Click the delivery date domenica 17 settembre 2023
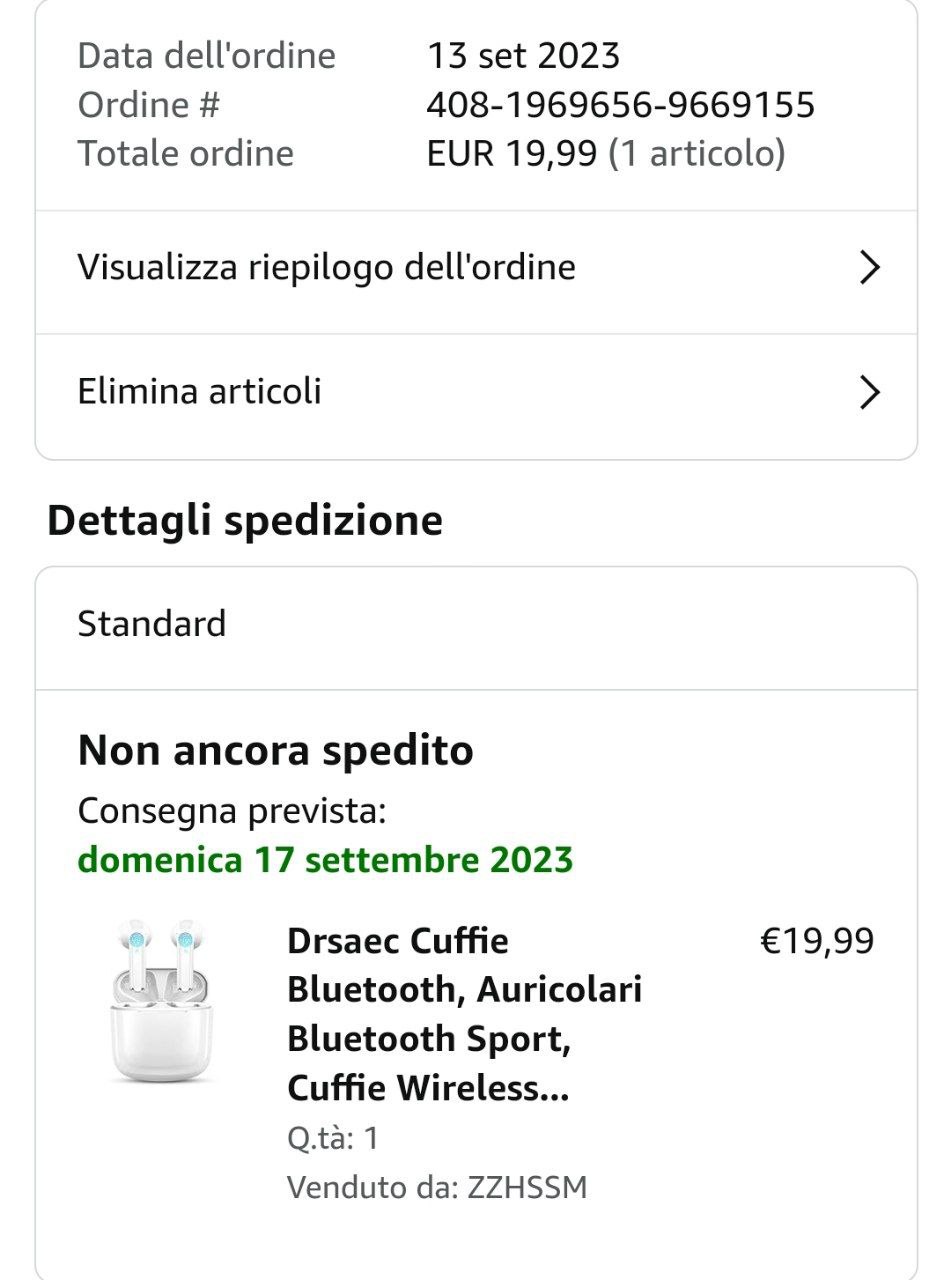Image resolution: width=951 pixels, height=1280 pixels. point(325,860)
